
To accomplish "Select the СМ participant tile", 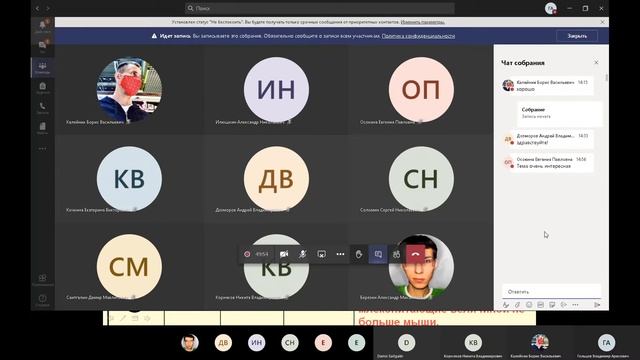I will (x=129, y=267).
